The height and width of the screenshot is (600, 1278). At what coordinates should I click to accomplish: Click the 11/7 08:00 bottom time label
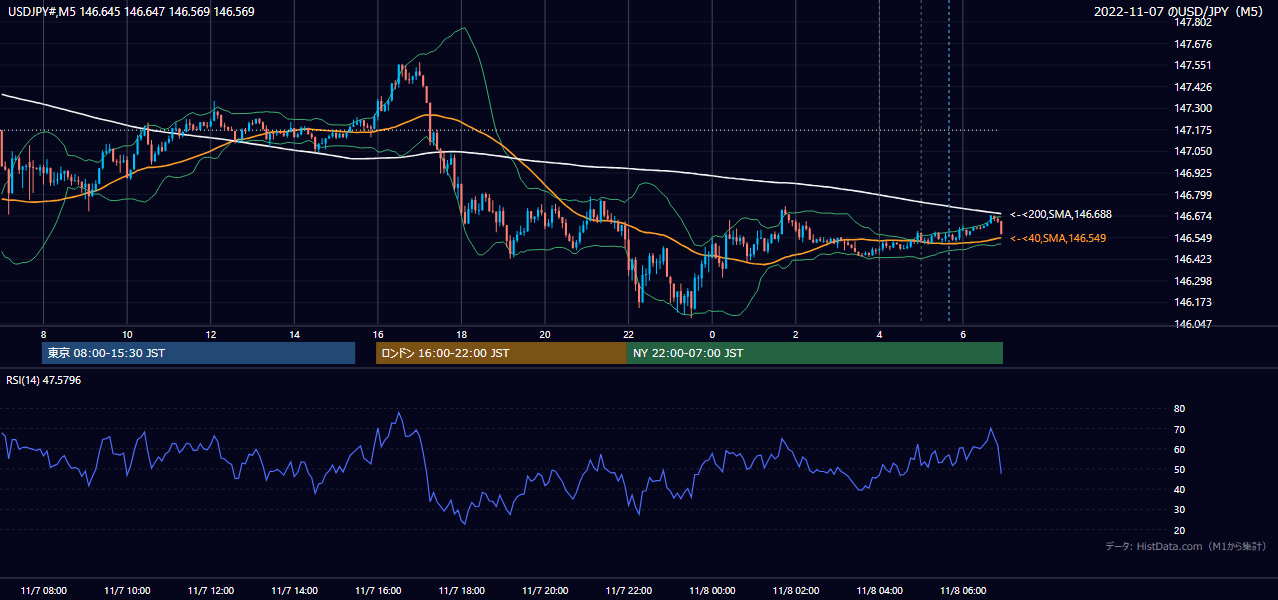43,590
